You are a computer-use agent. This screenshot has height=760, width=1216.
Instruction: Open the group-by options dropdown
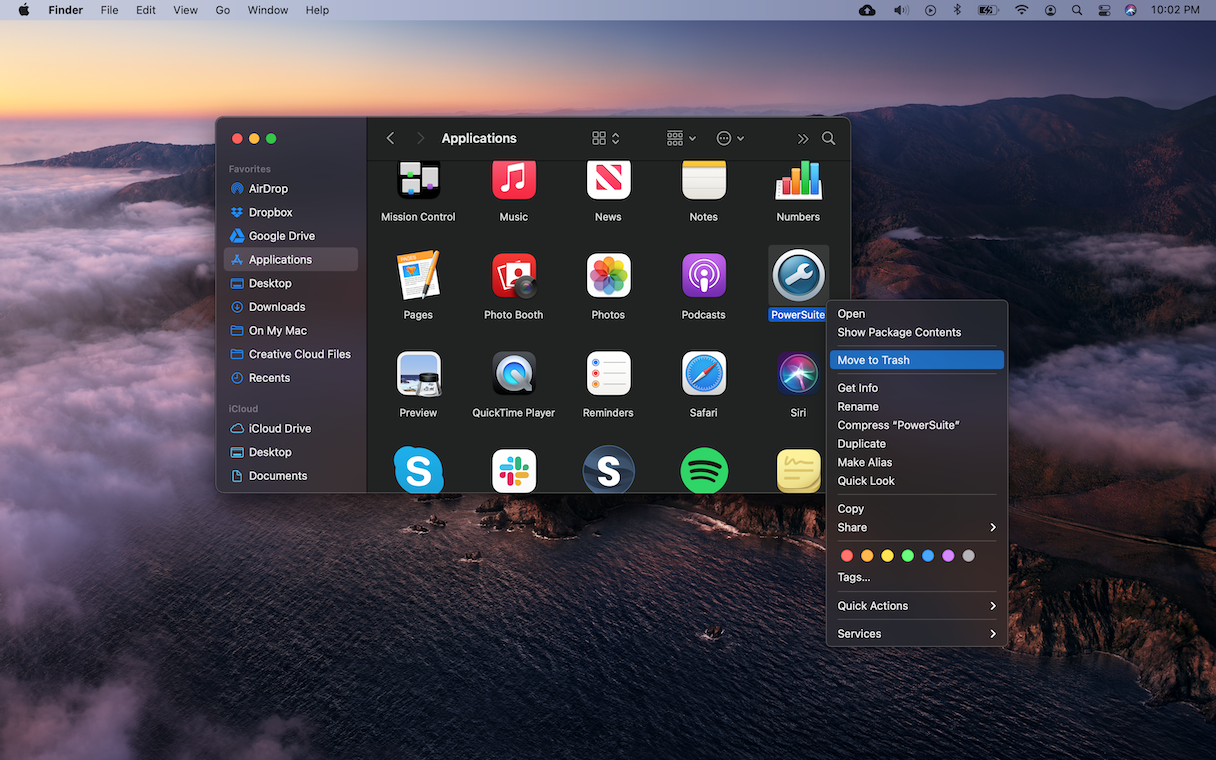pos(681,138)
